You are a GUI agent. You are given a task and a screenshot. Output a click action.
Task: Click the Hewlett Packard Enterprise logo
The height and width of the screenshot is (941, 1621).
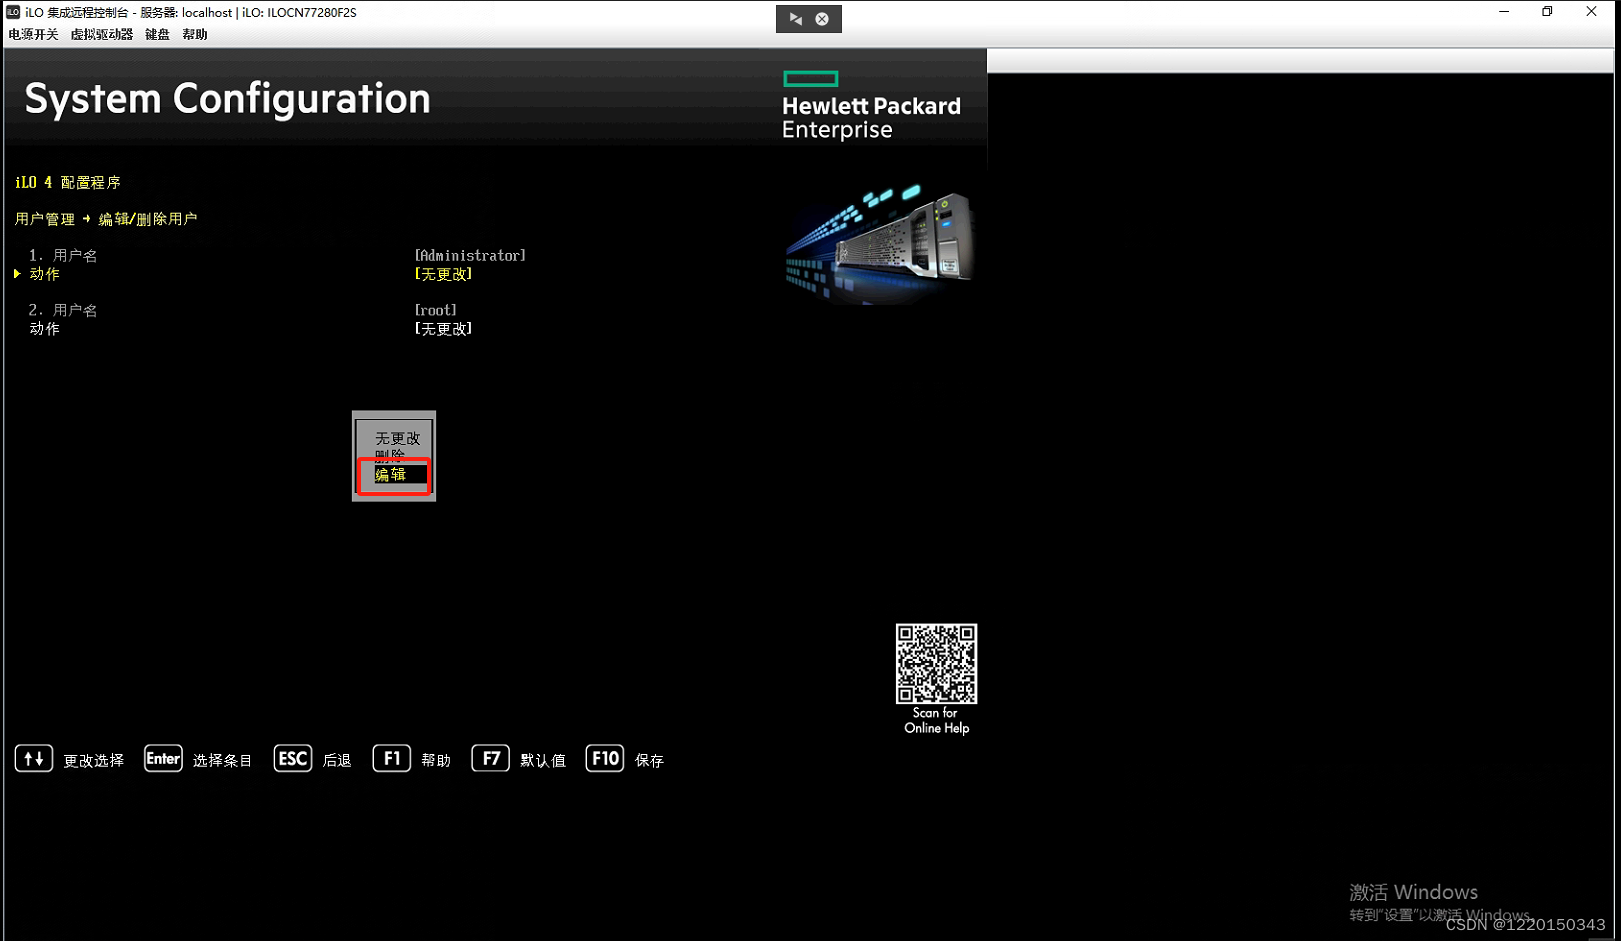point(871,106)
